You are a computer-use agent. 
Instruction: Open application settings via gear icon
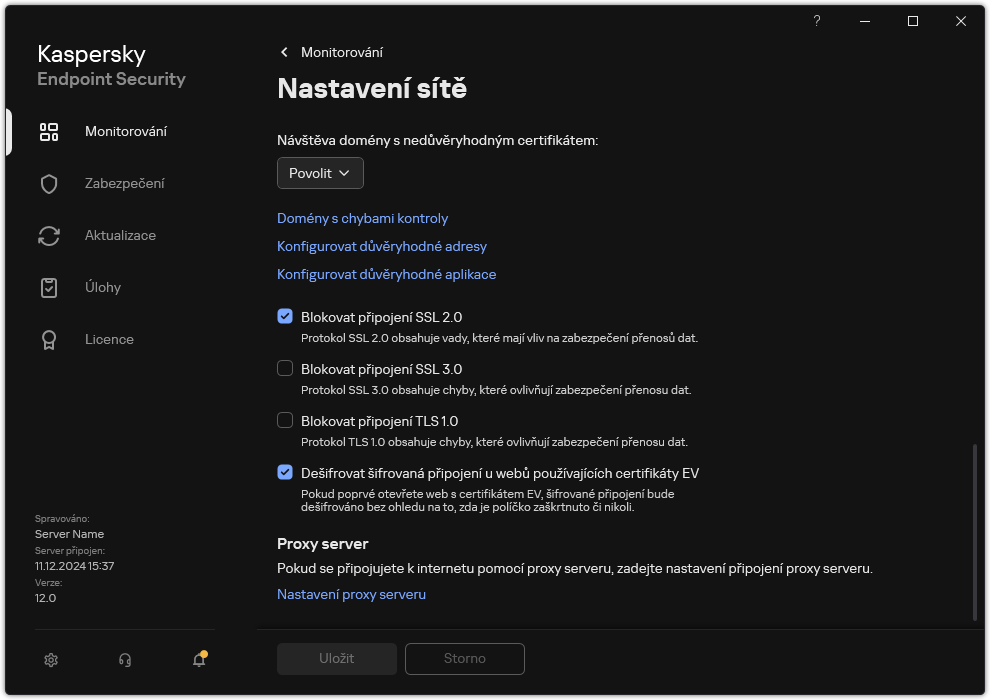[x=50, y=660]
